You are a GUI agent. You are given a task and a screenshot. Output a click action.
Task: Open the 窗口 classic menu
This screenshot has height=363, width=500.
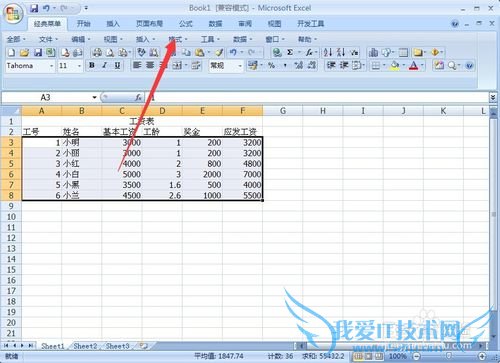pyautogui.click(x=275, y=39)
